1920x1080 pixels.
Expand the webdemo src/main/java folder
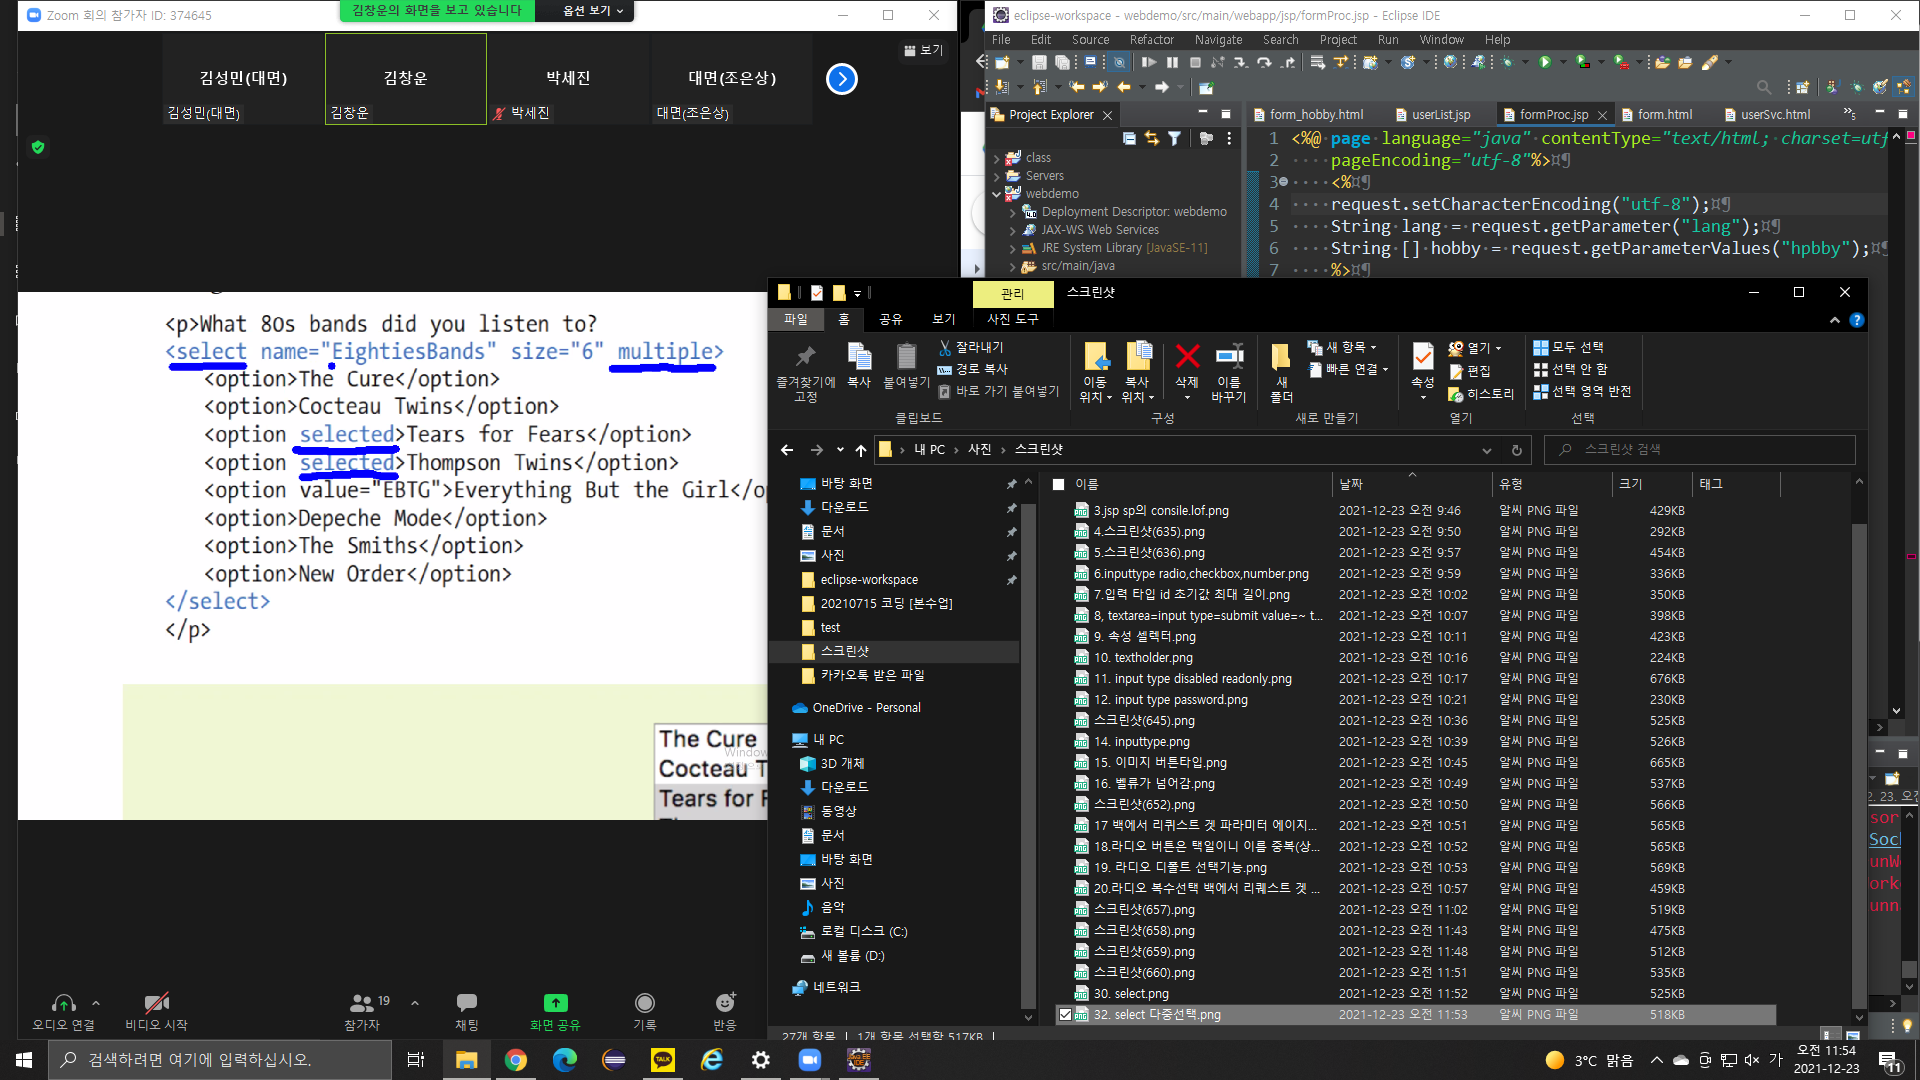pos(1013,266)
